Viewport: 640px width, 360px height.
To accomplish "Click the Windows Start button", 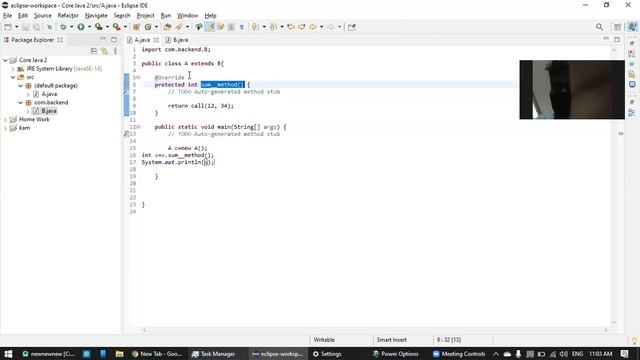I will click(x=8, y=354).
